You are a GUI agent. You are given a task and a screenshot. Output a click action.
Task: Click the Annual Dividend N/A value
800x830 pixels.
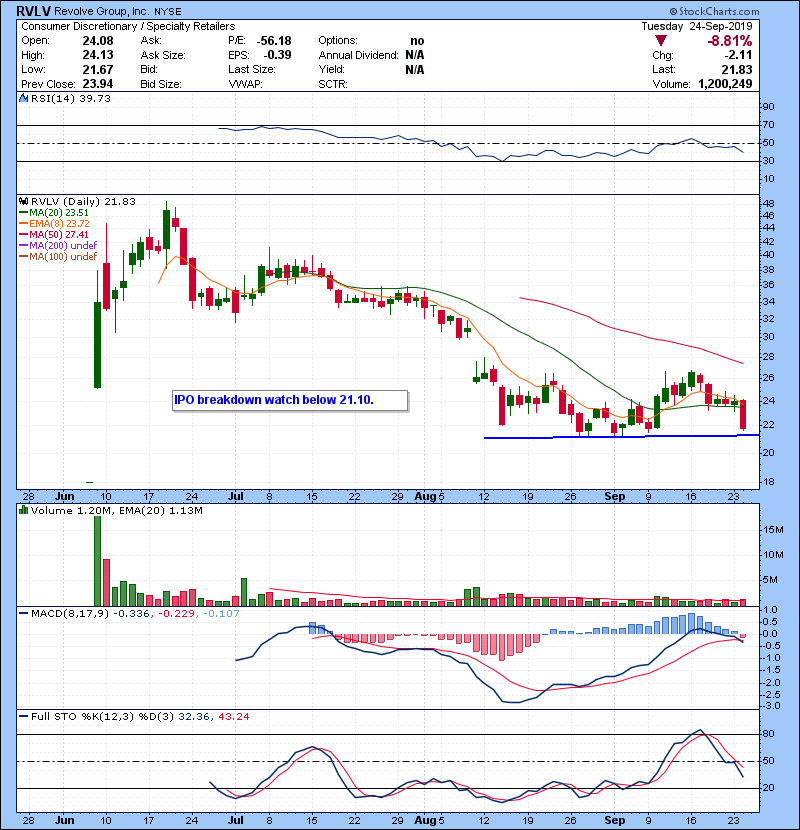415,55
